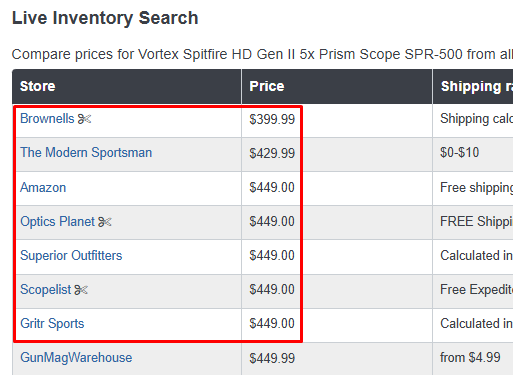Click the coupon scissors icon after Scopelist
The image size is (513, 375).
click(x=81, y=290)
